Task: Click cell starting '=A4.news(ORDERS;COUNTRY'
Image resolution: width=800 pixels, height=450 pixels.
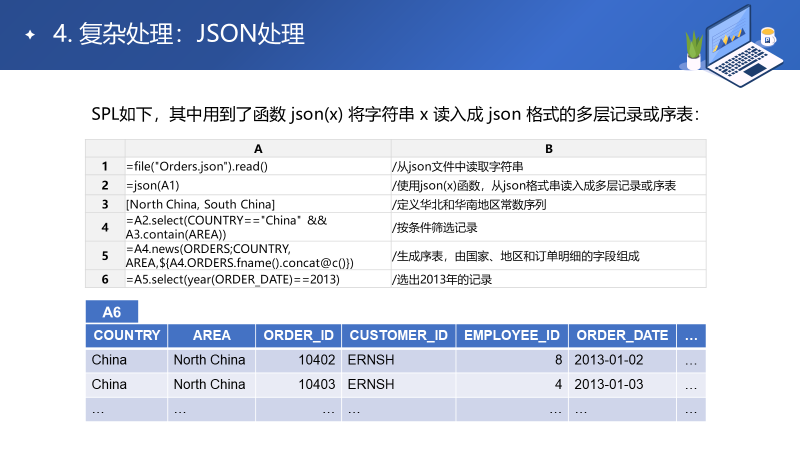Action: [x=258, y=255]
